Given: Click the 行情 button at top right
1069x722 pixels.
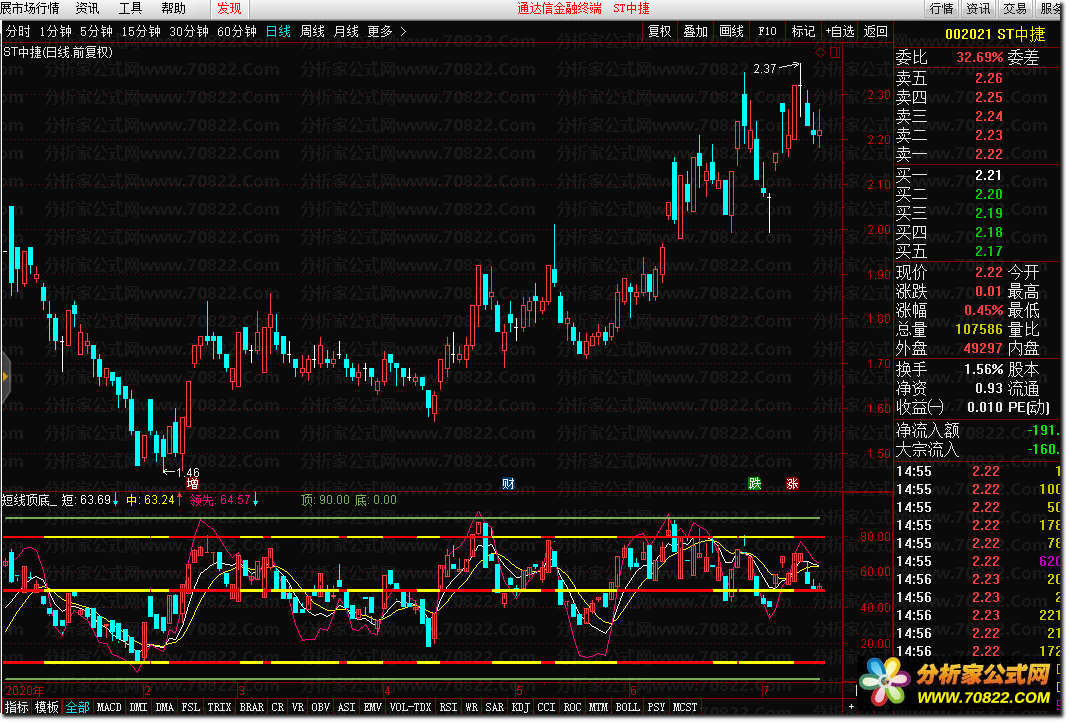Looking at the screenshot, I should coord(942,8).
